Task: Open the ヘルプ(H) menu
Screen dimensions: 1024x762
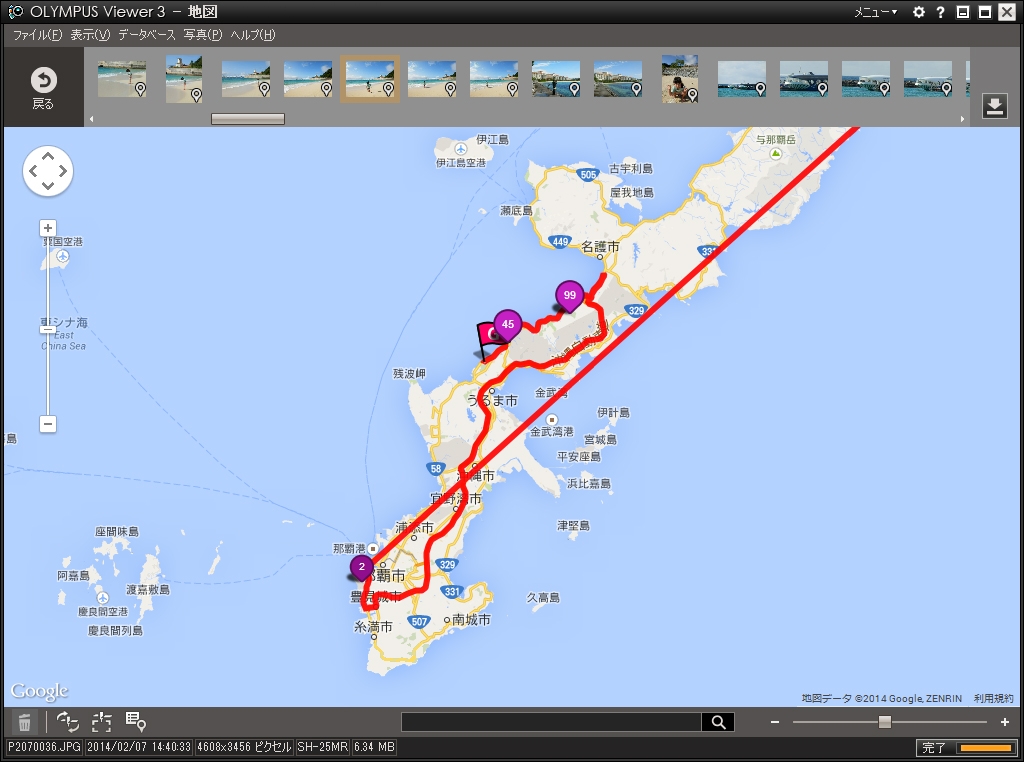Action: coord(253,35)
